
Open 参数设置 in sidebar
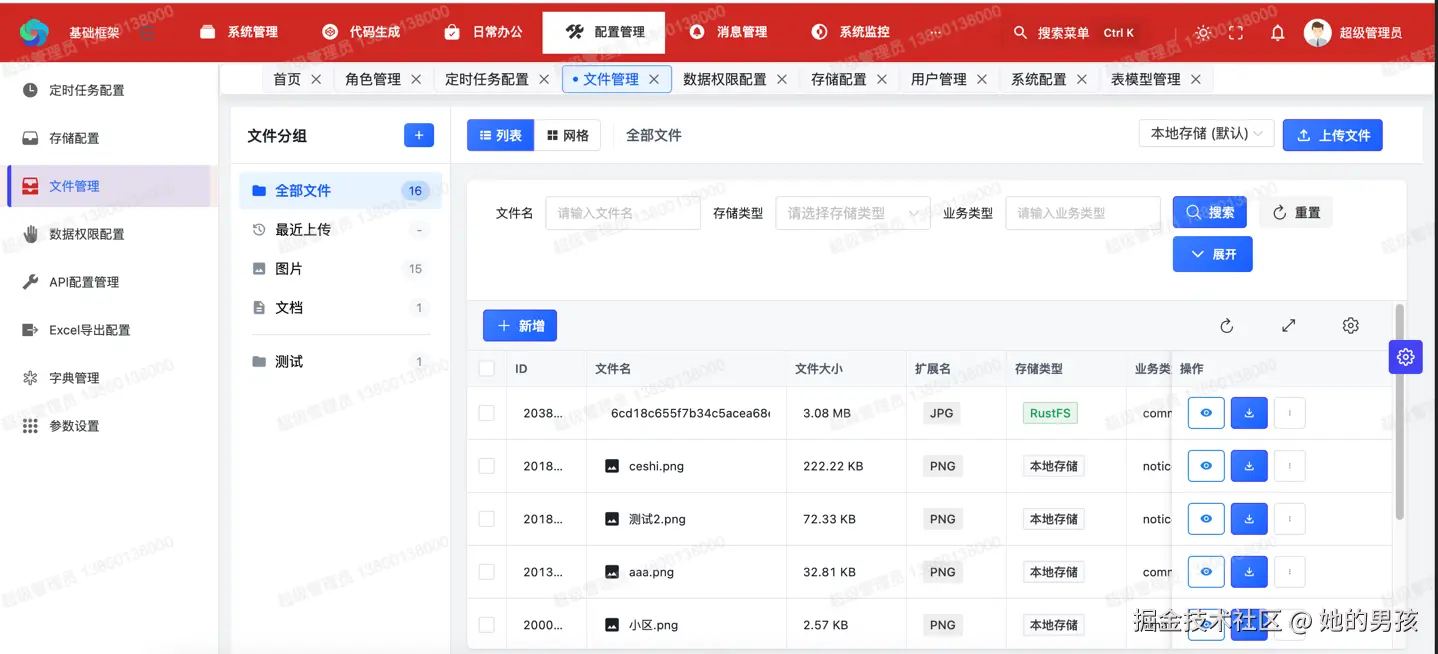coord(108,426)
